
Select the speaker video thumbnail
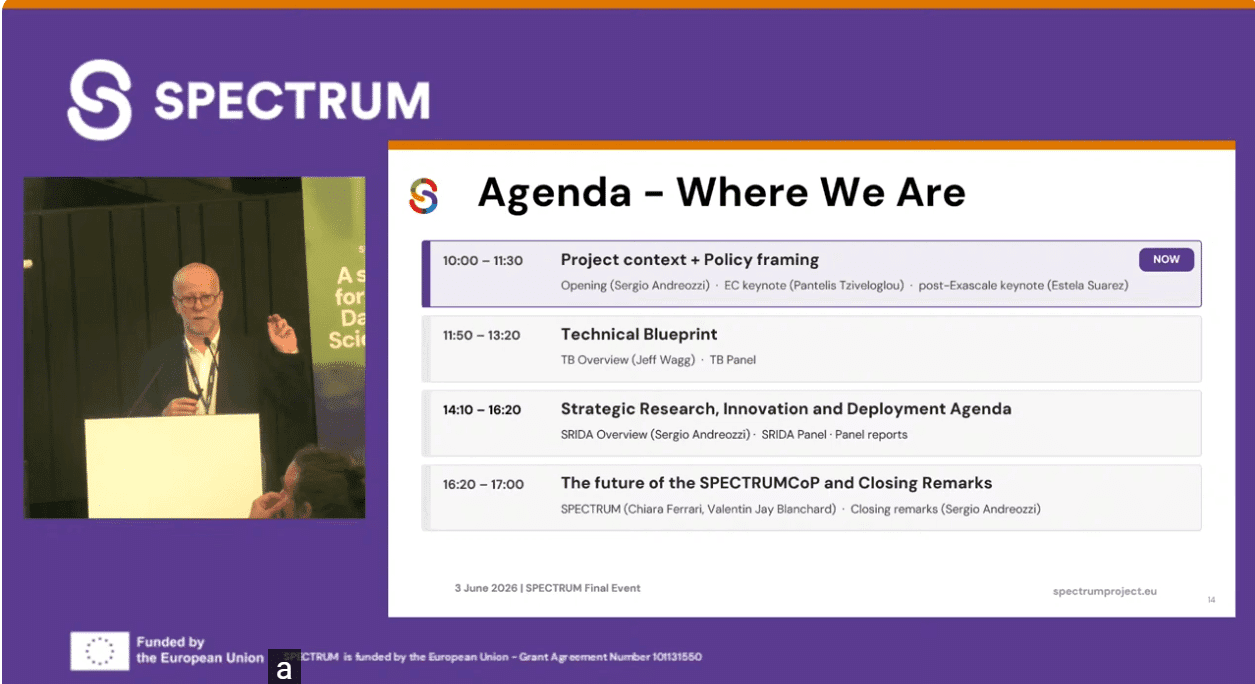pos(195,348)
